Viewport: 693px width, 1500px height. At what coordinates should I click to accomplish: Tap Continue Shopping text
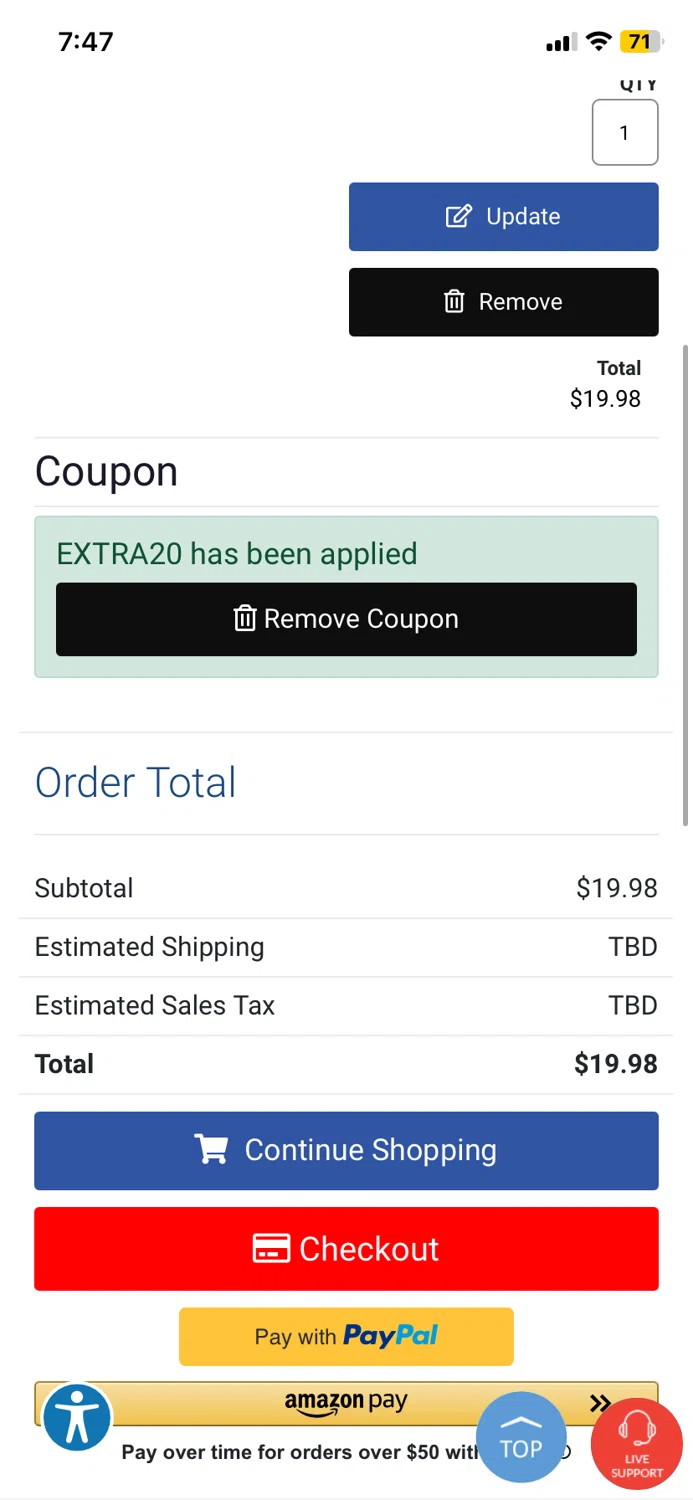370,1150
